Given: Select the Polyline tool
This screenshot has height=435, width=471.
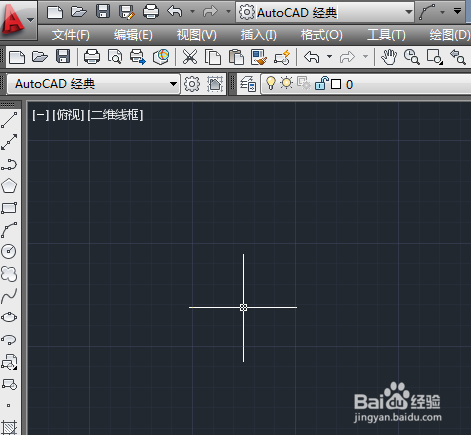Looking at the screenshot, I should click(9, 164).
